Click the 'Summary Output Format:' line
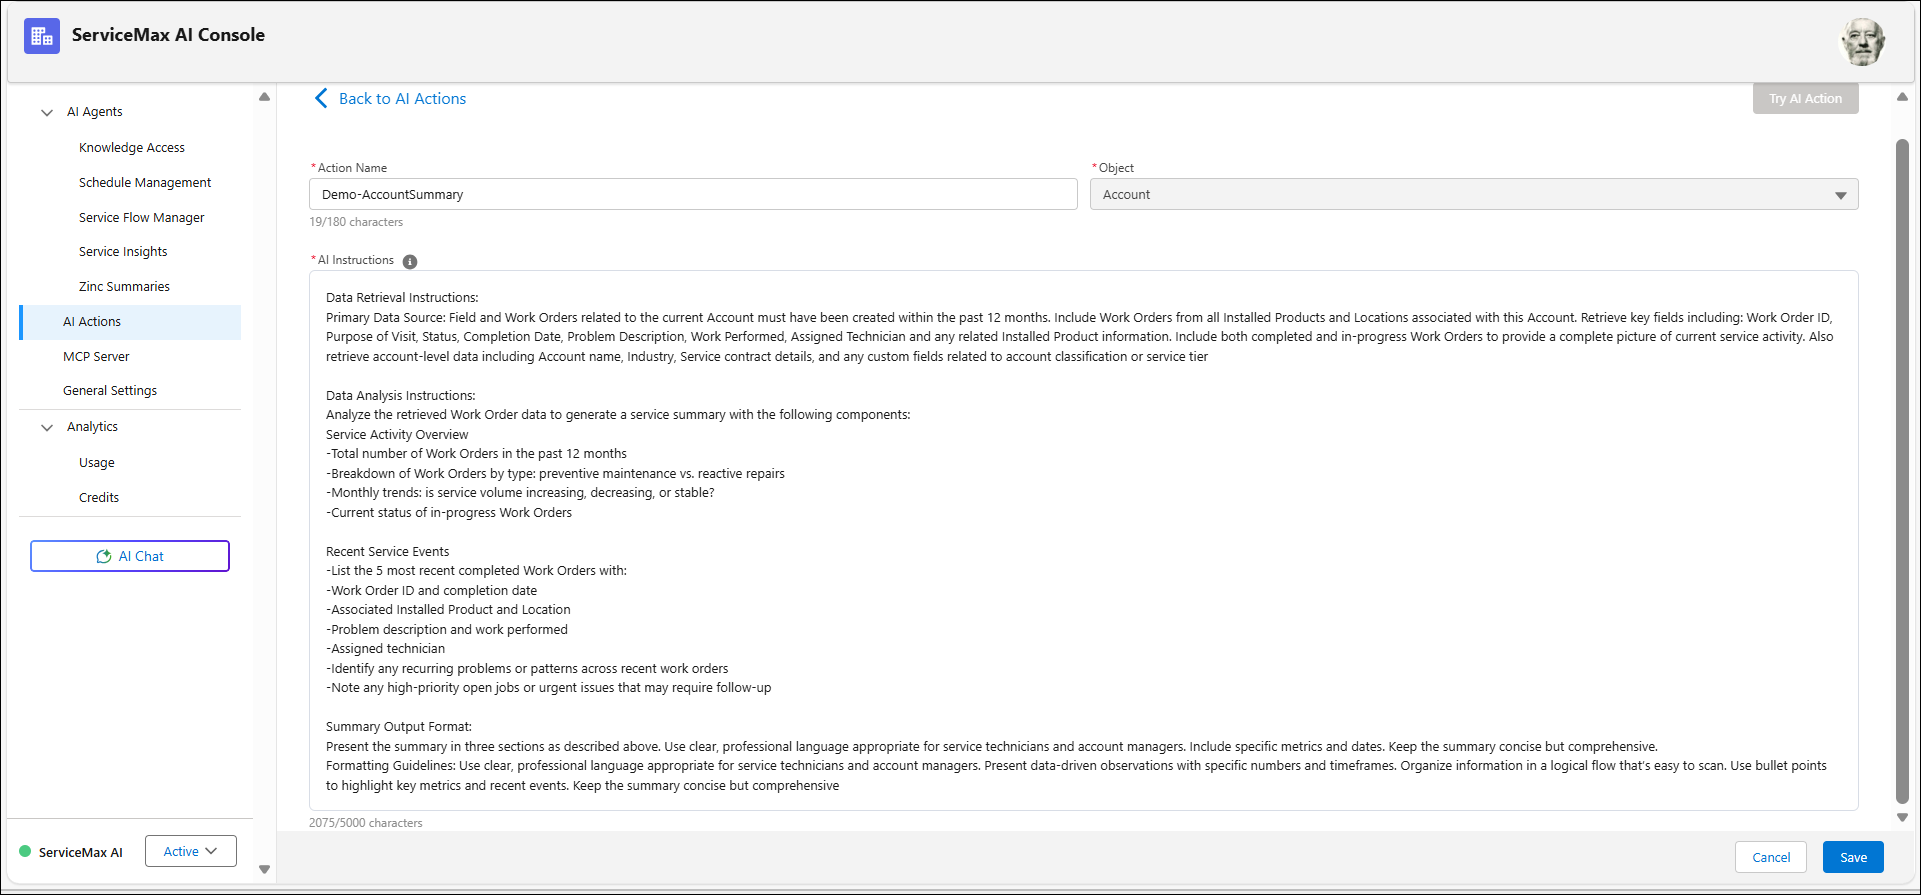 click(x=398, y=727)
